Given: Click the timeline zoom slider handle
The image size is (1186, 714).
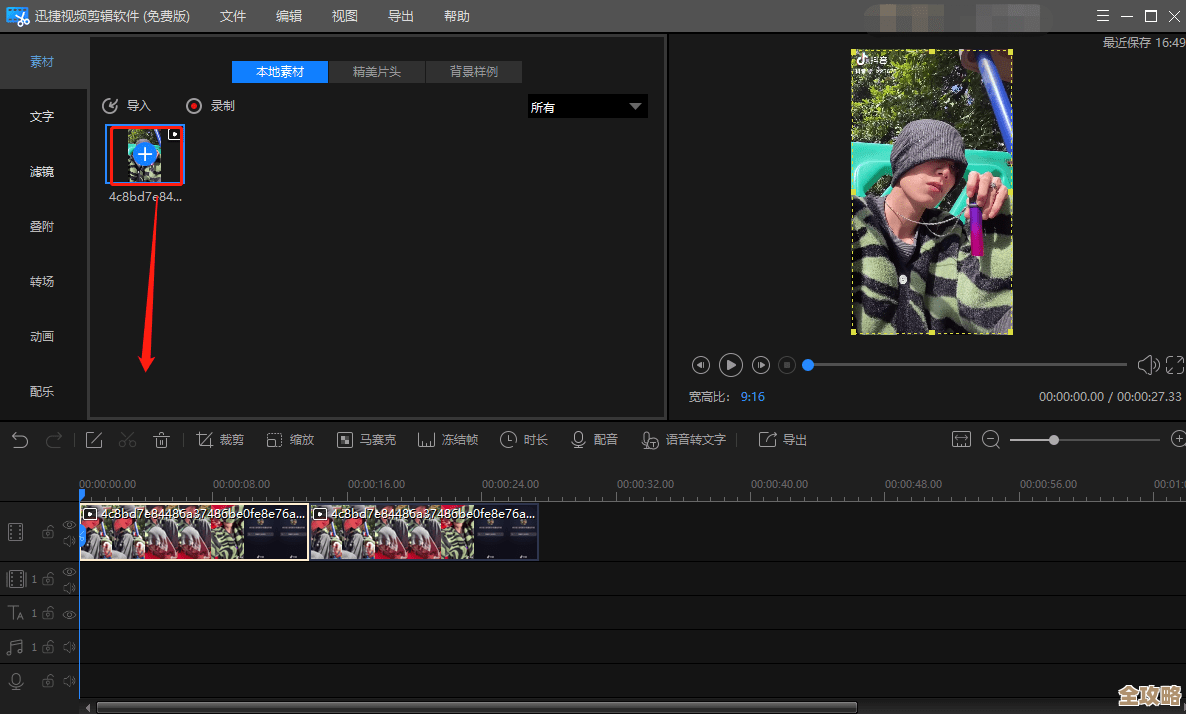Looking at the screenshot, I should [x=1053, y=440].
